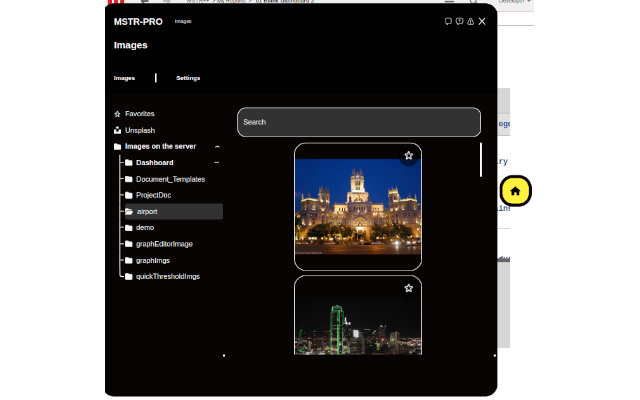
Task: Click the large Images heading
Action: [x=131, y=45]
